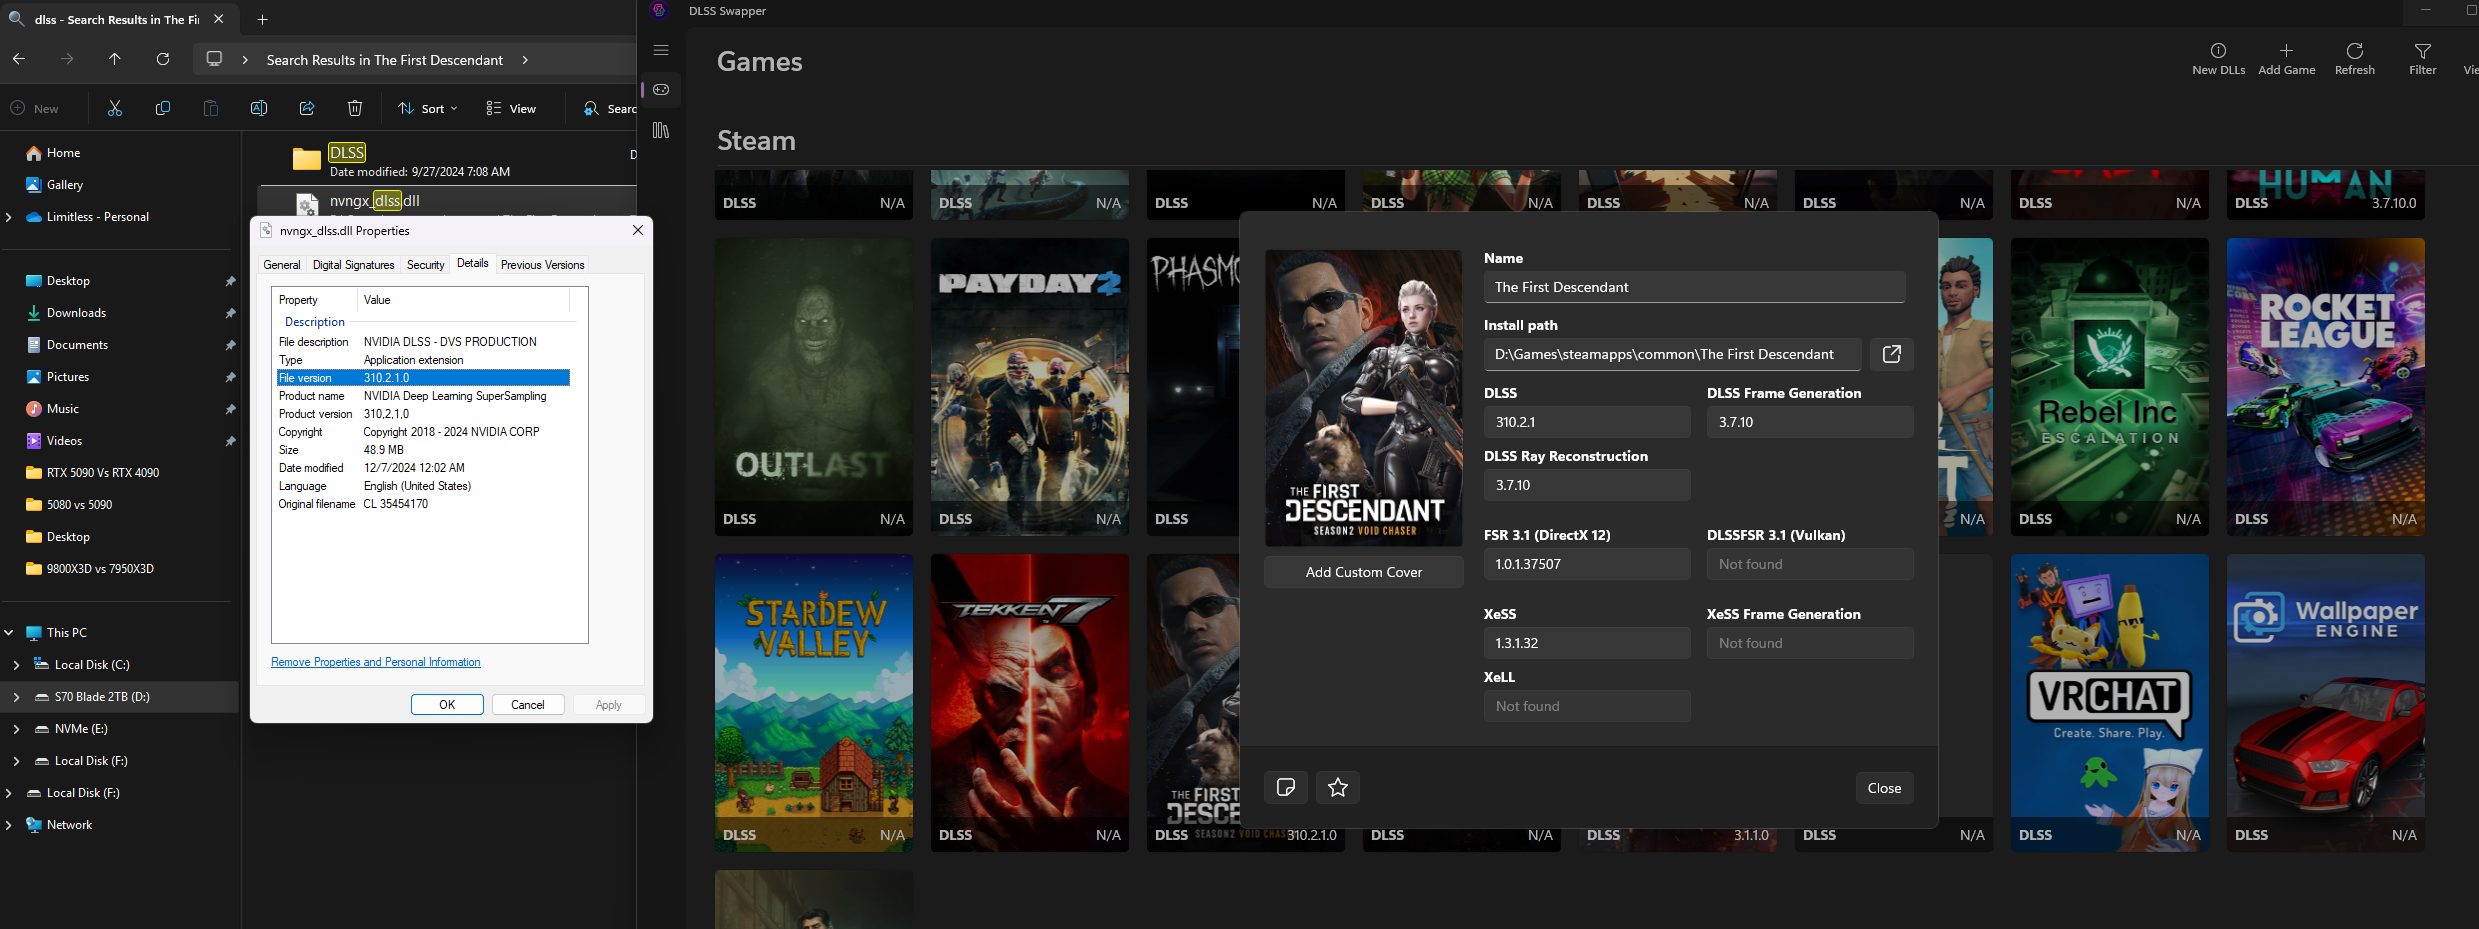Image resolution: width=2479 pixels, height=929 pixels.
Task: Select the VRChat game tile
Action: pyautogui.click(x=2110, y=703)
